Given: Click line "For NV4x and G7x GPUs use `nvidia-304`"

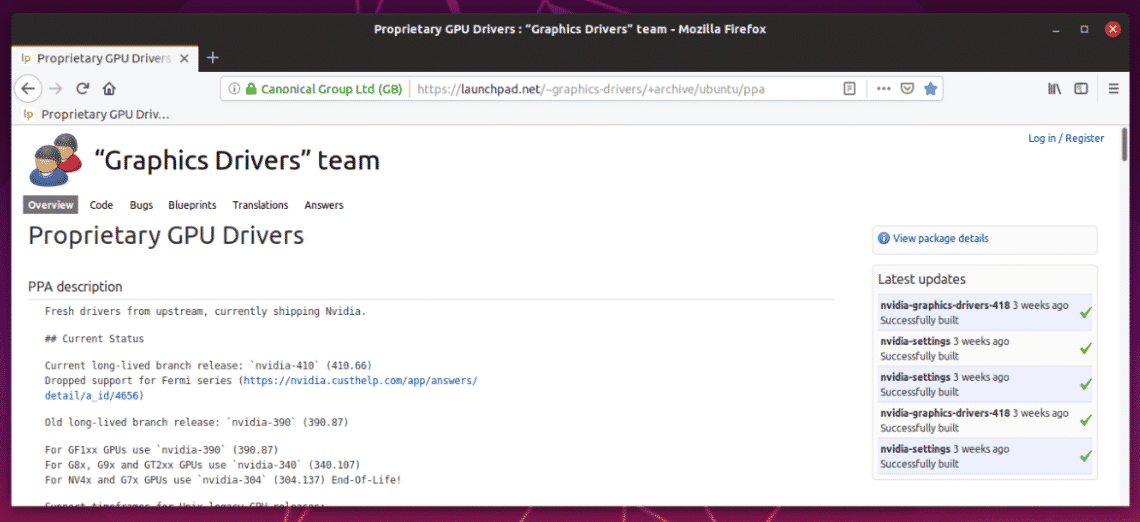Looking at the screenshot, I should pos(222,480).
